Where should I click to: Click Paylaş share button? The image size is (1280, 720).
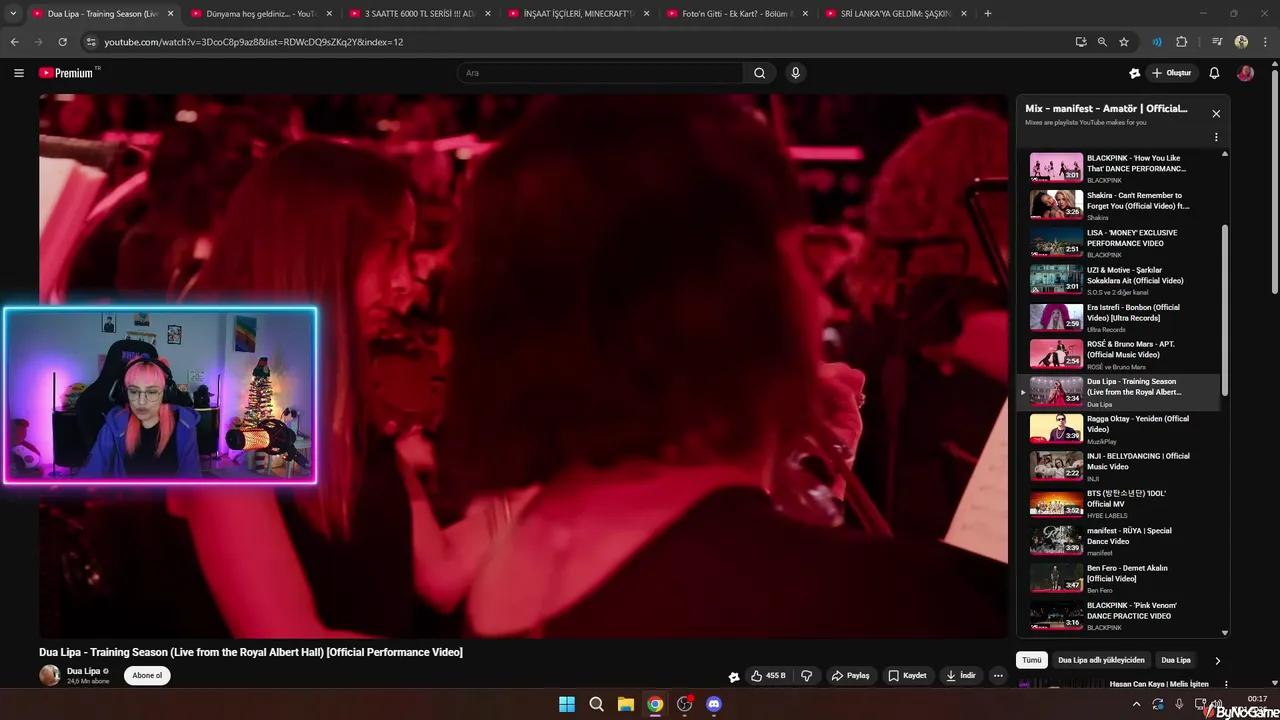(x=851, y=675)
